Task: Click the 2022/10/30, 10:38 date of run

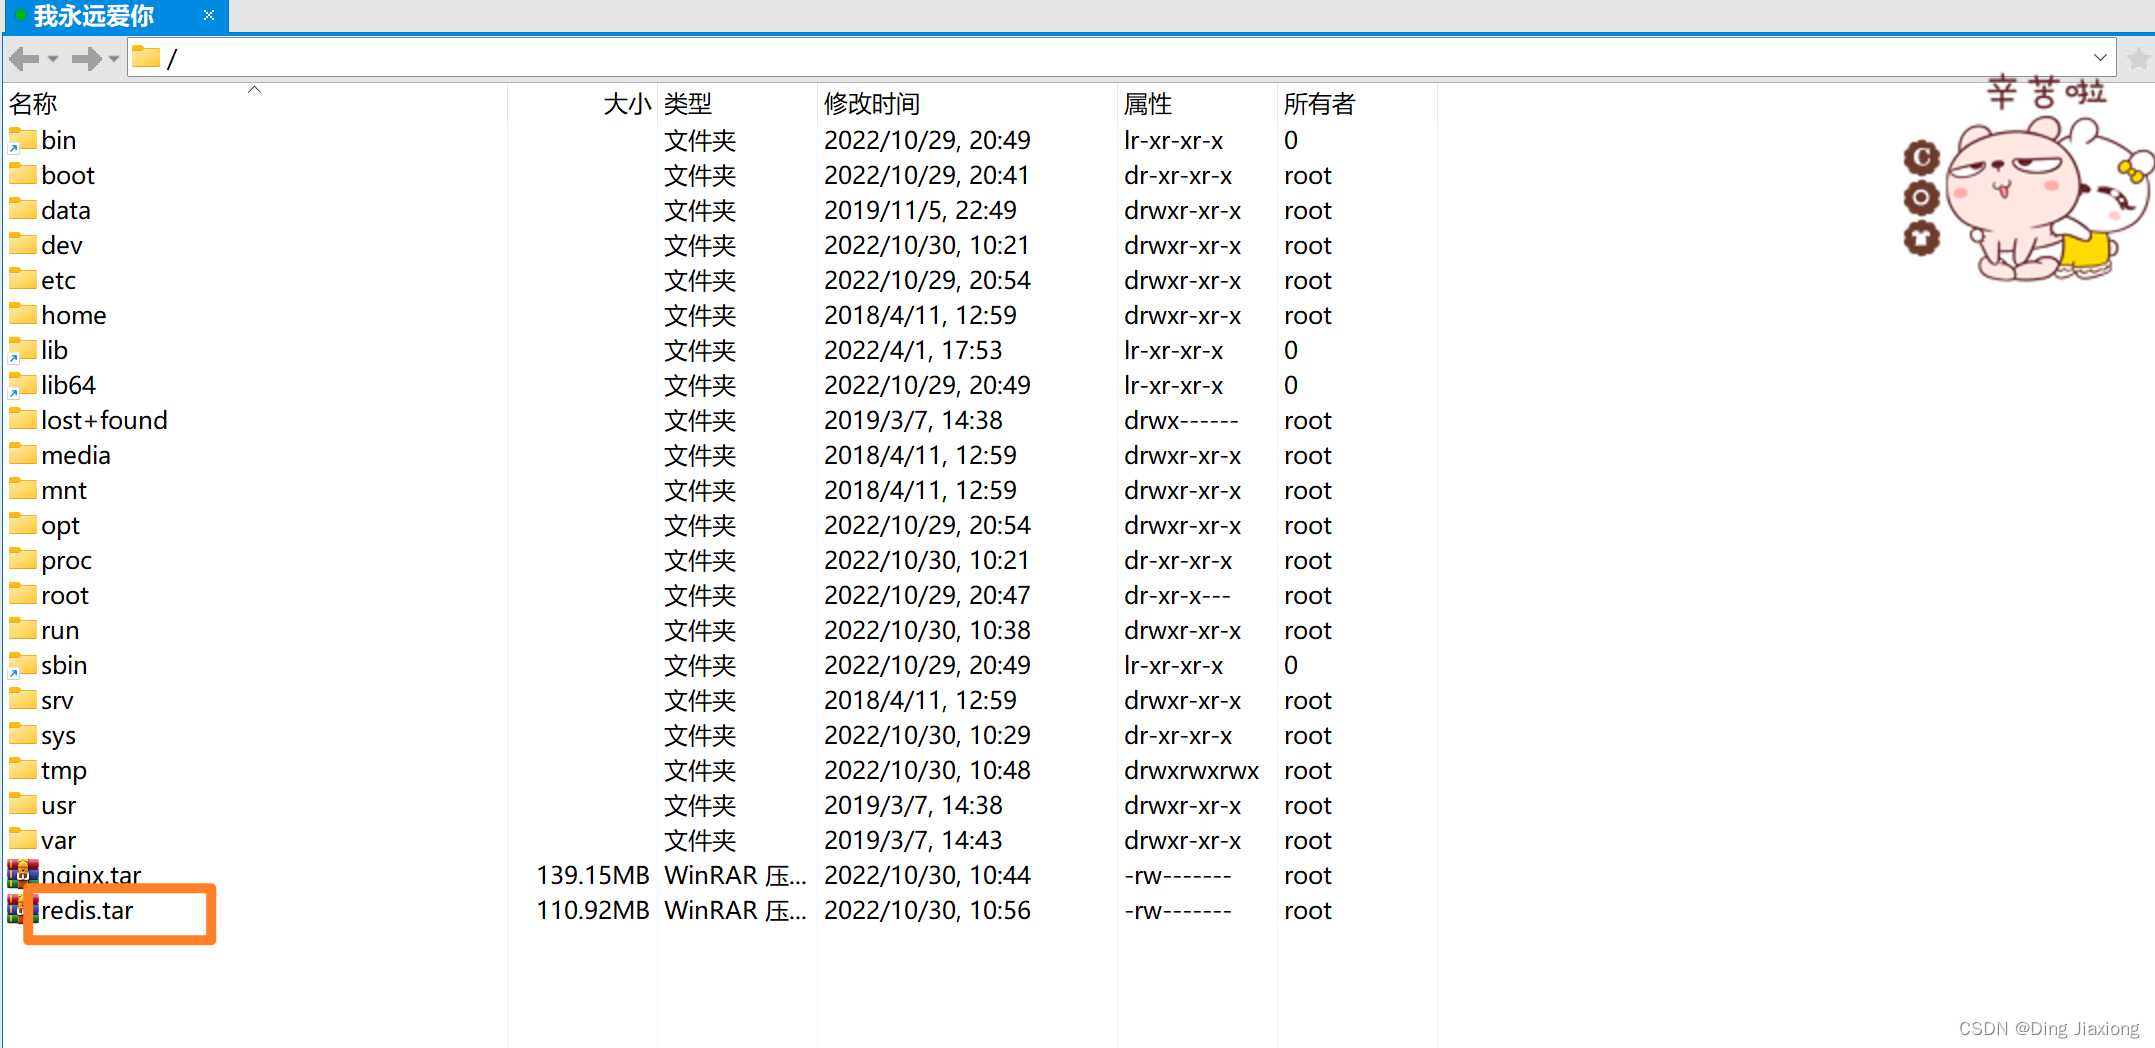Action: [x=927, y=630]
